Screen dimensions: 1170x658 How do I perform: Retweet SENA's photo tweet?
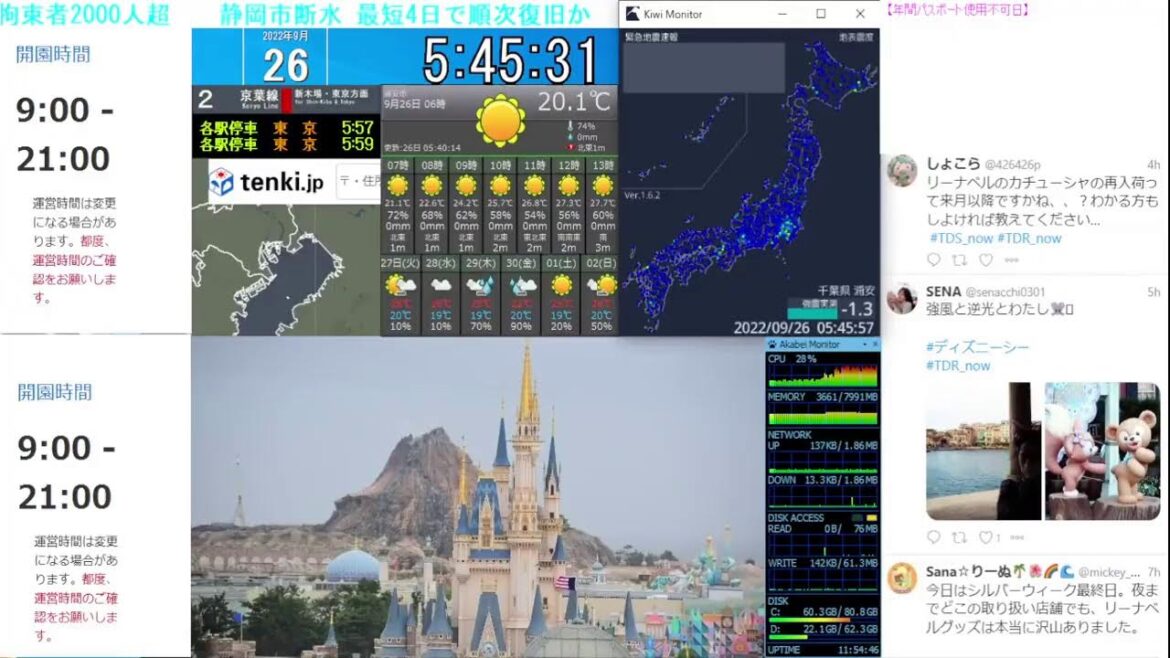pyautogui.click(x=960, y=536)
